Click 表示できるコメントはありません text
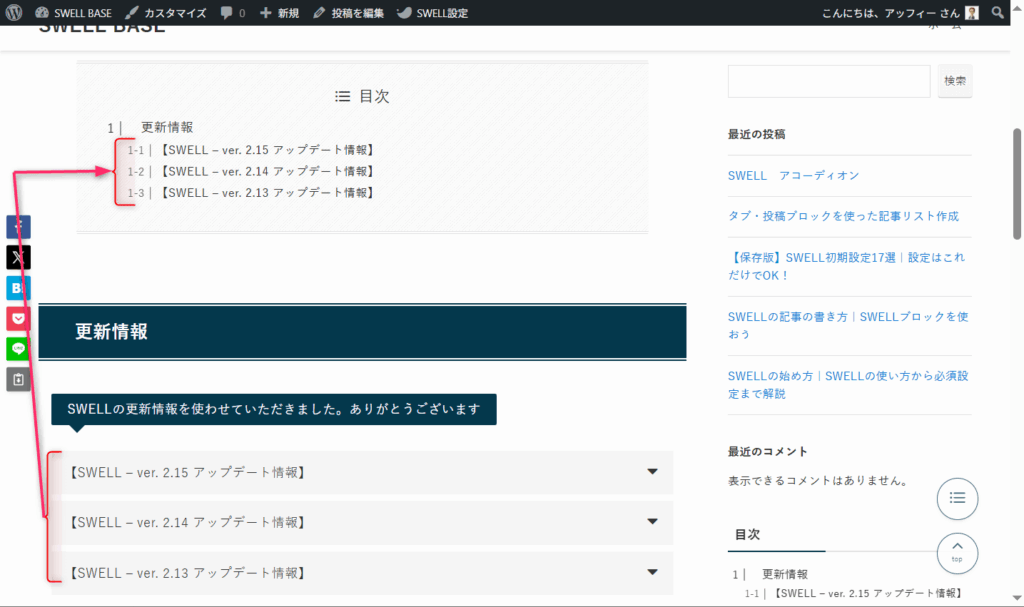The height and width of the screenshot is (607, 1024). click(818, 481)
